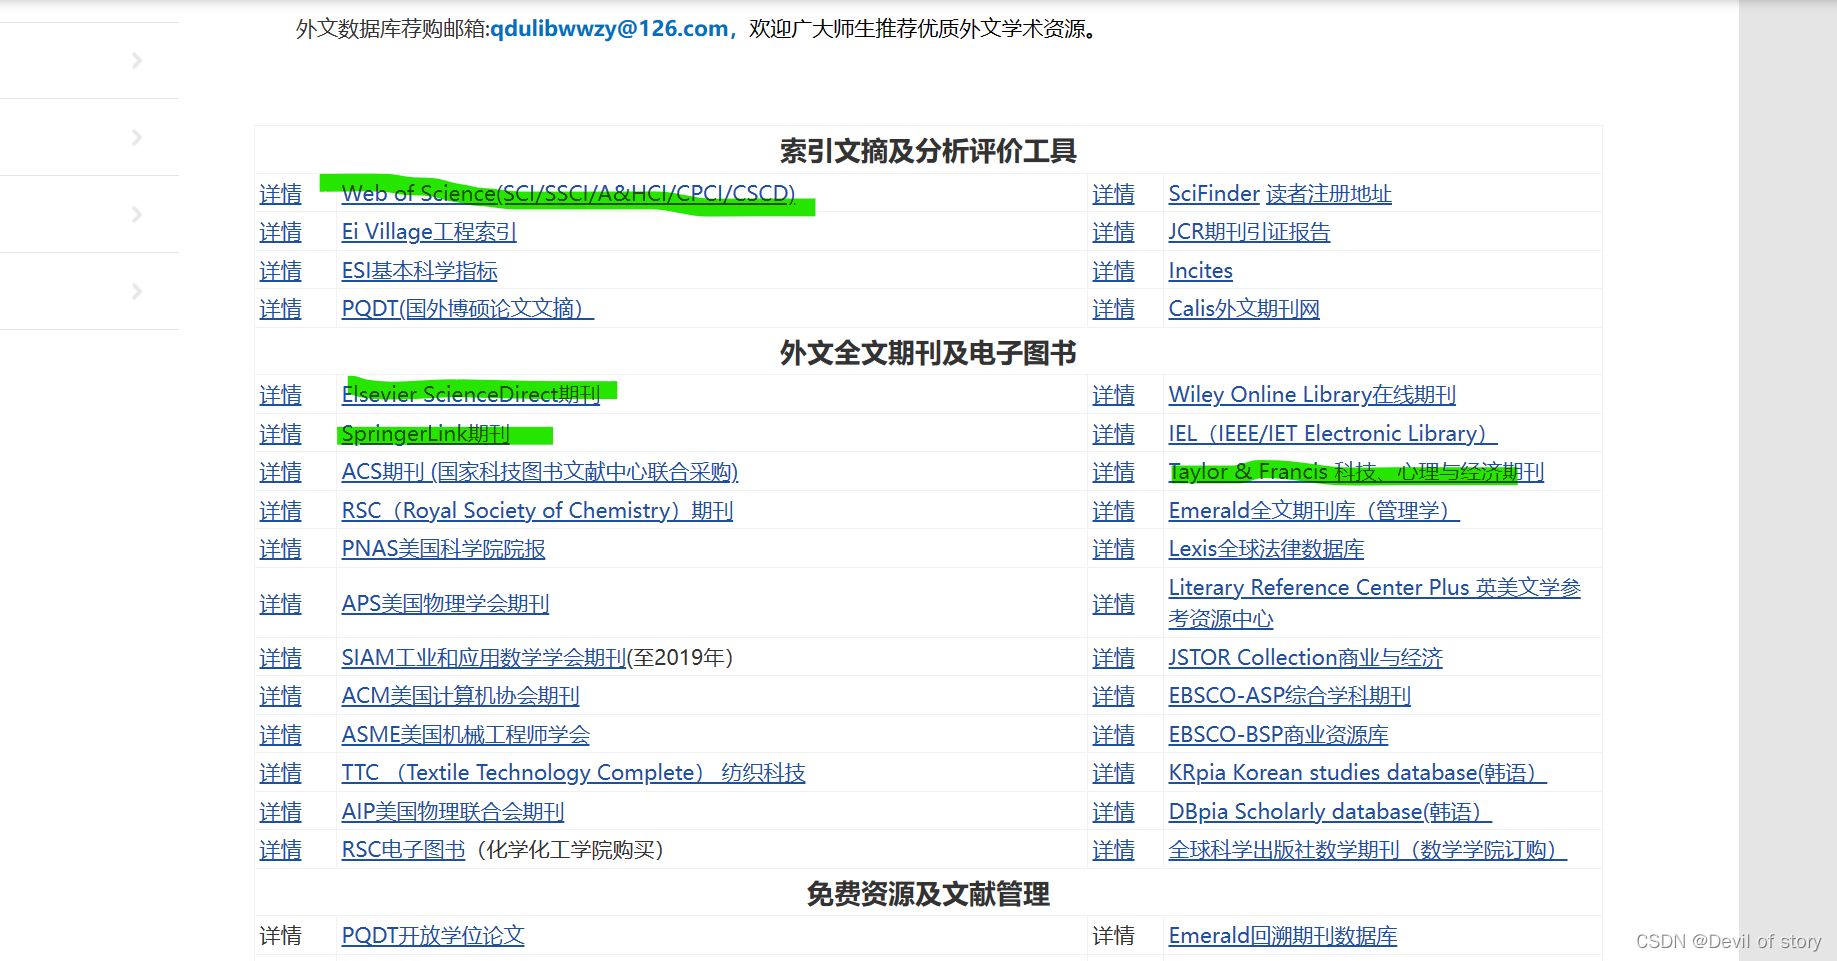Open IEL (IEEE/IET Electronic Library) link
The image size is (1837, 961).
(1333, 434)
